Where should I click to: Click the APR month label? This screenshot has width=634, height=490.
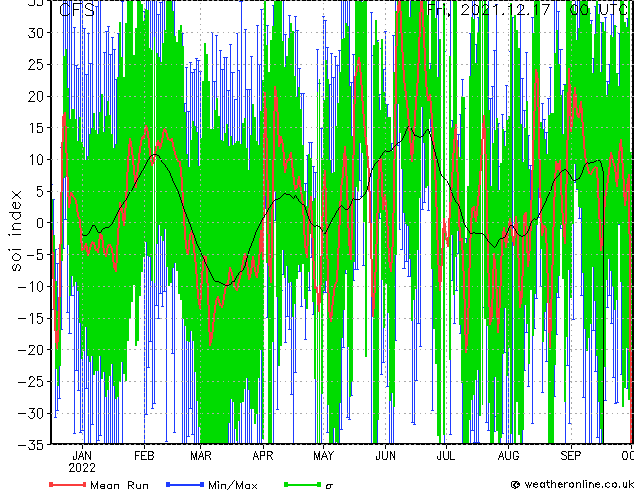(263, 456)
